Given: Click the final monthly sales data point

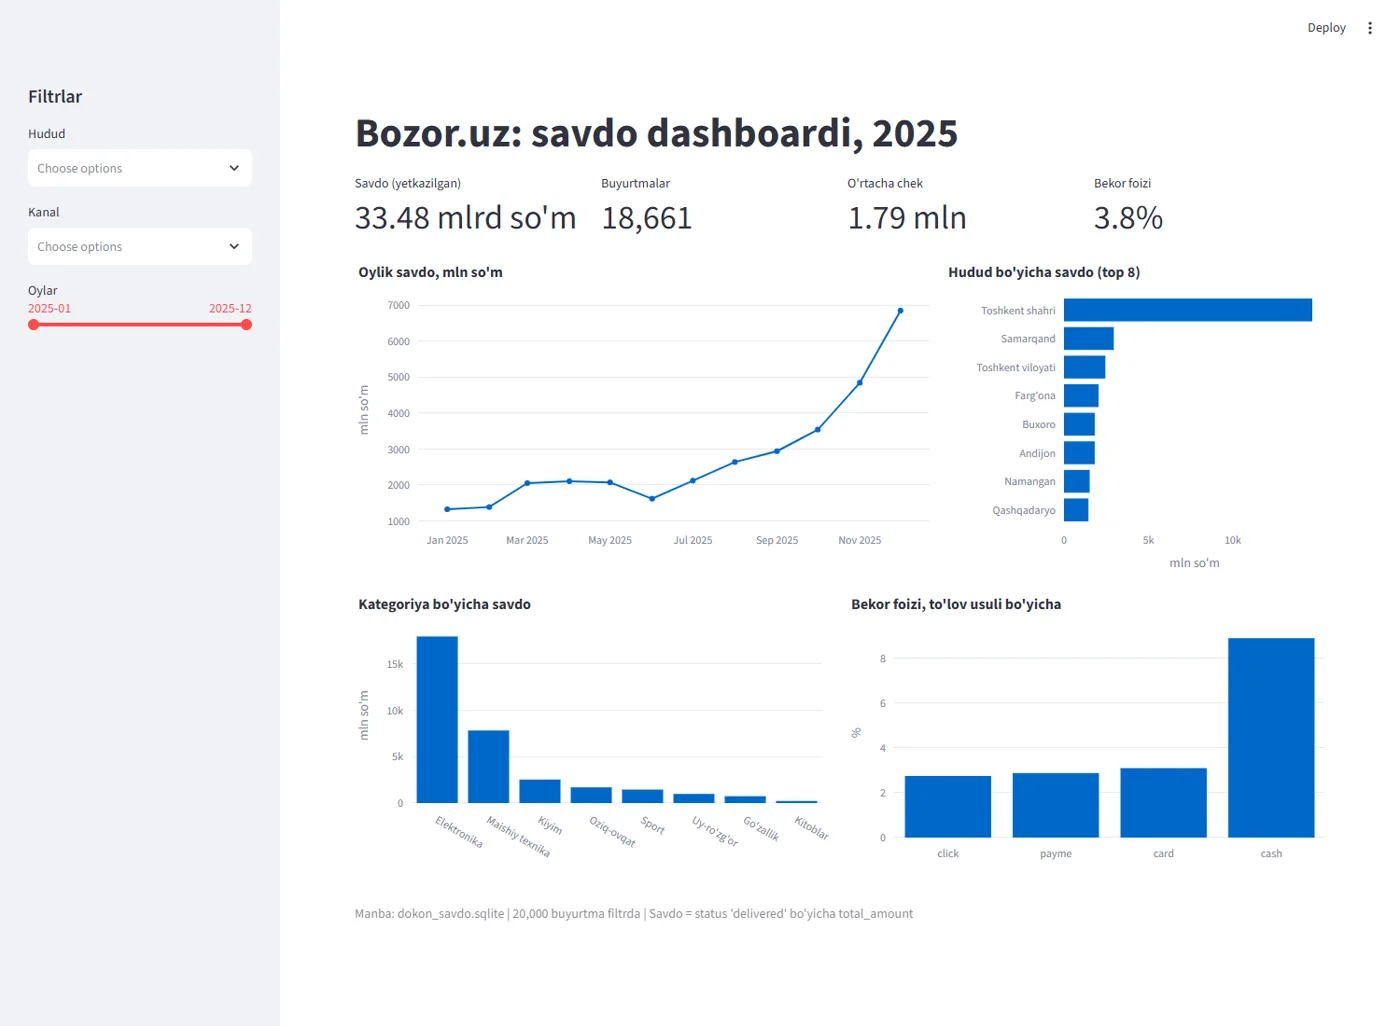Looking at the screenshot, I should point(900,311).
